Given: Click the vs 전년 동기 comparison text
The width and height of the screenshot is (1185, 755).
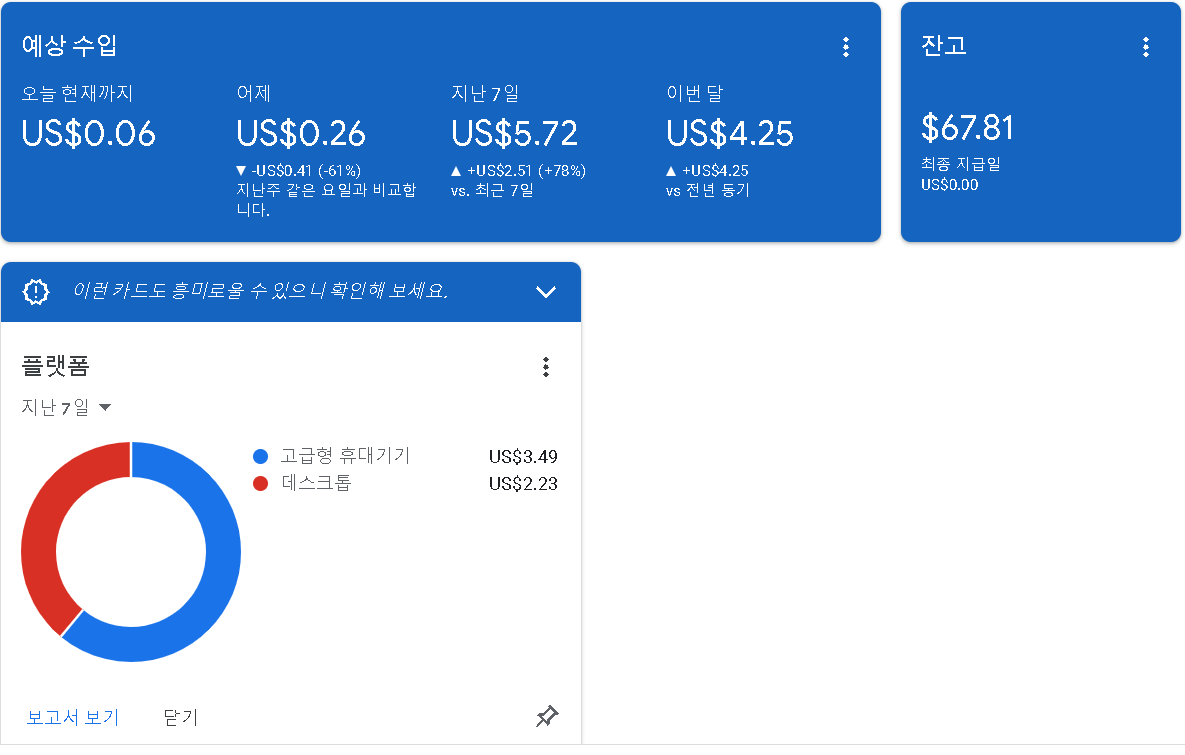Looking at the screenshot, I should [x=707, y=190].
